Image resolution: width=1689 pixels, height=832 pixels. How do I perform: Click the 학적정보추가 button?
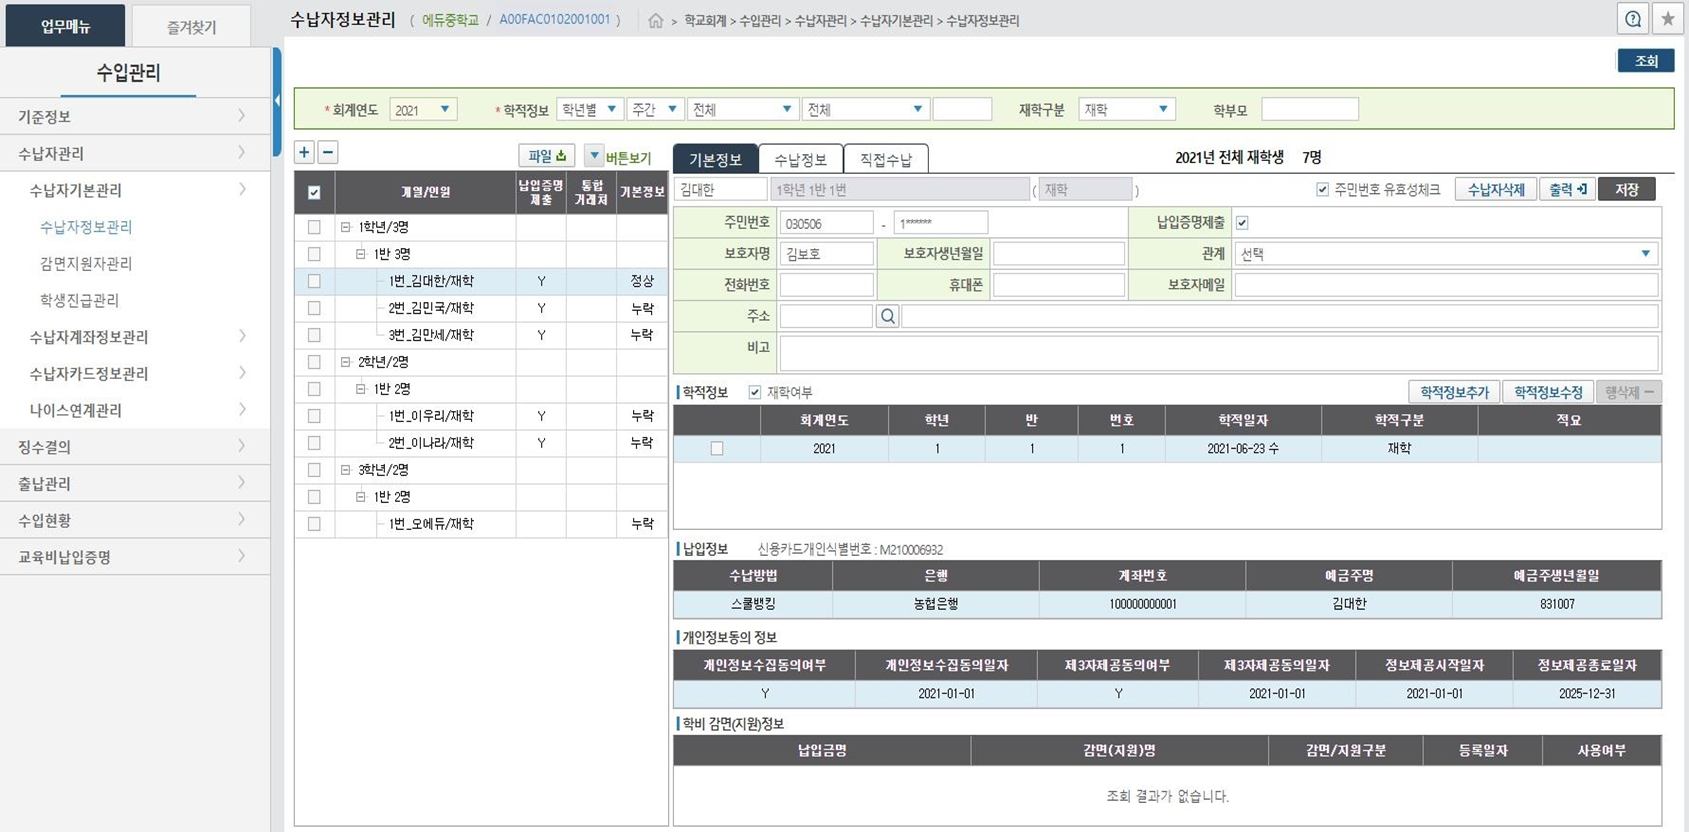click(x=1454, y=392)
